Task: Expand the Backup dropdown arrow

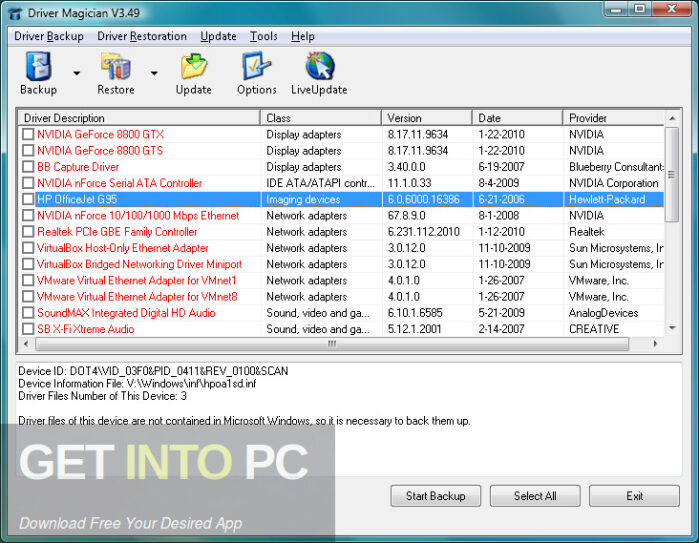Action: coord(77,73)
